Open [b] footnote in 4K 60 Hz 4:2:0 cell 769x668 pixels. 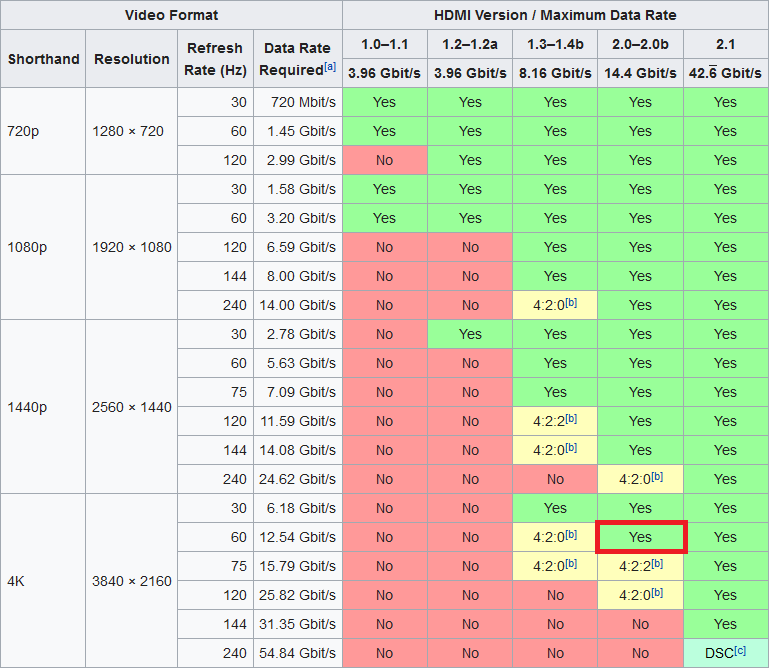571,535
